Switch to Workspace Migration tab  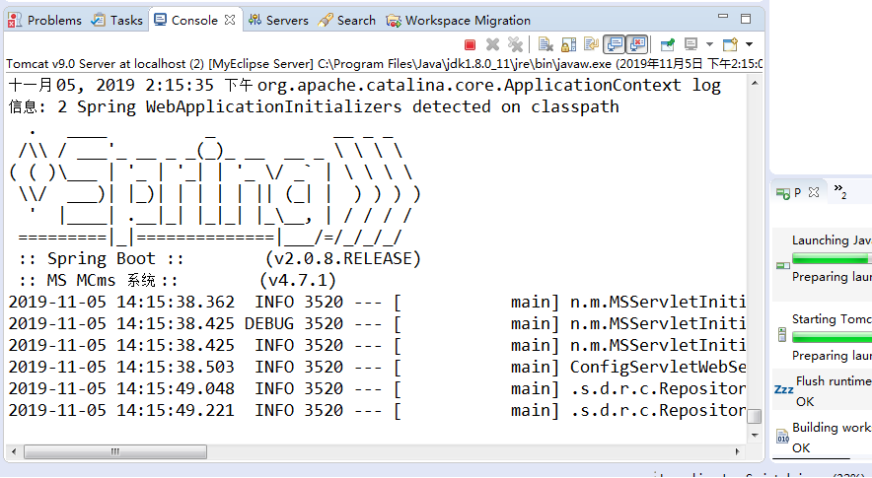coord(459,21)
